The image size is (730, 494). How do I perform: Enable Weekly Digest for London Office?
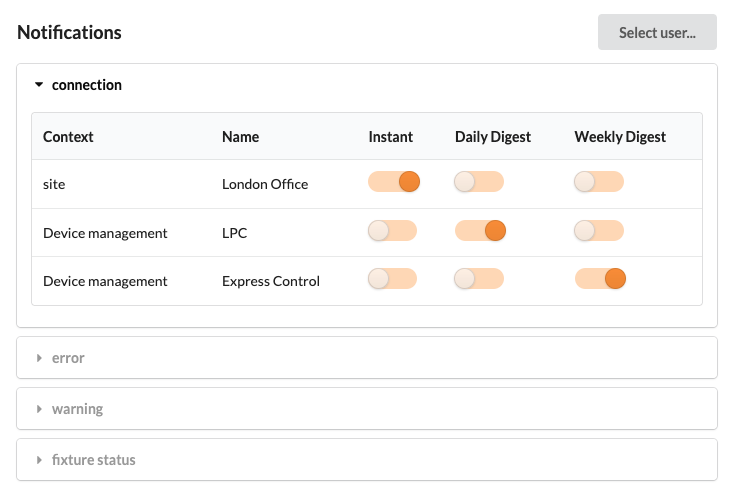point(599,182)
